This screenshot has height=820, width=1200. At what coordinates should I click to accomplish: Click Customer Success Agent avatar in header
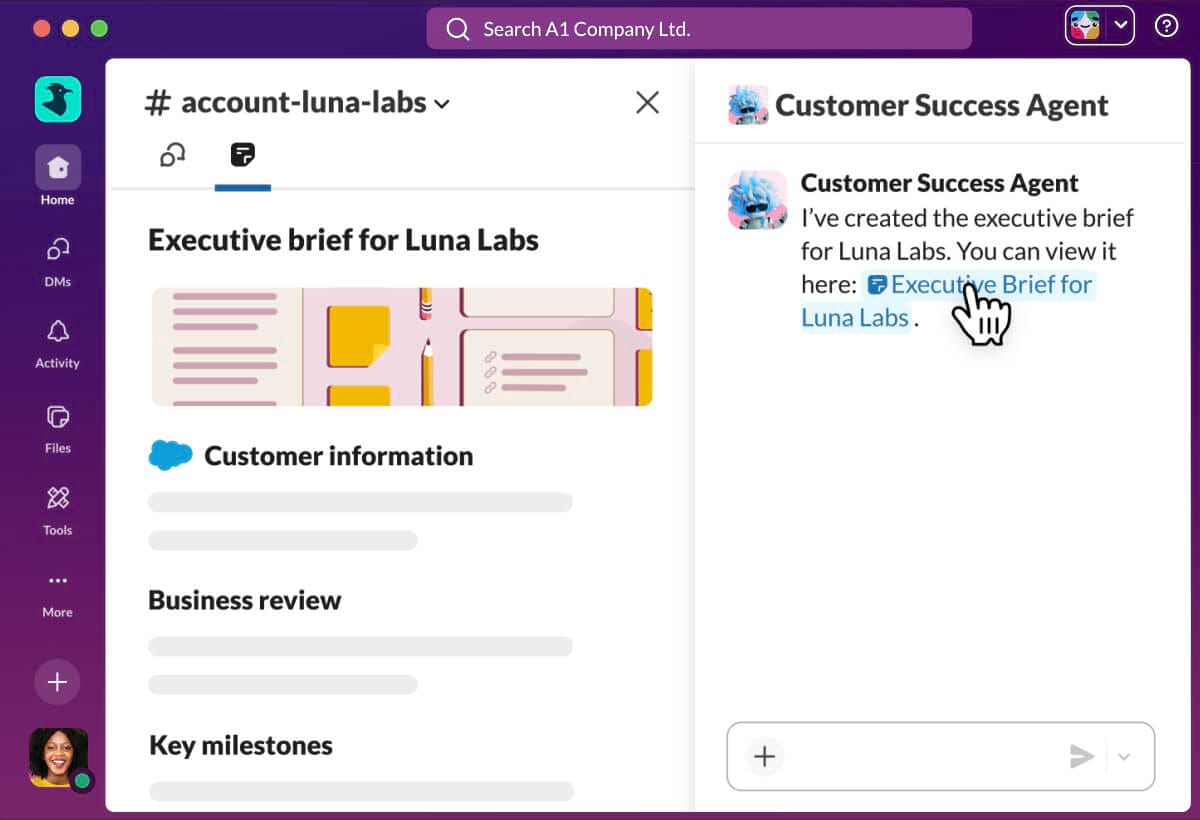click(748, 105)
